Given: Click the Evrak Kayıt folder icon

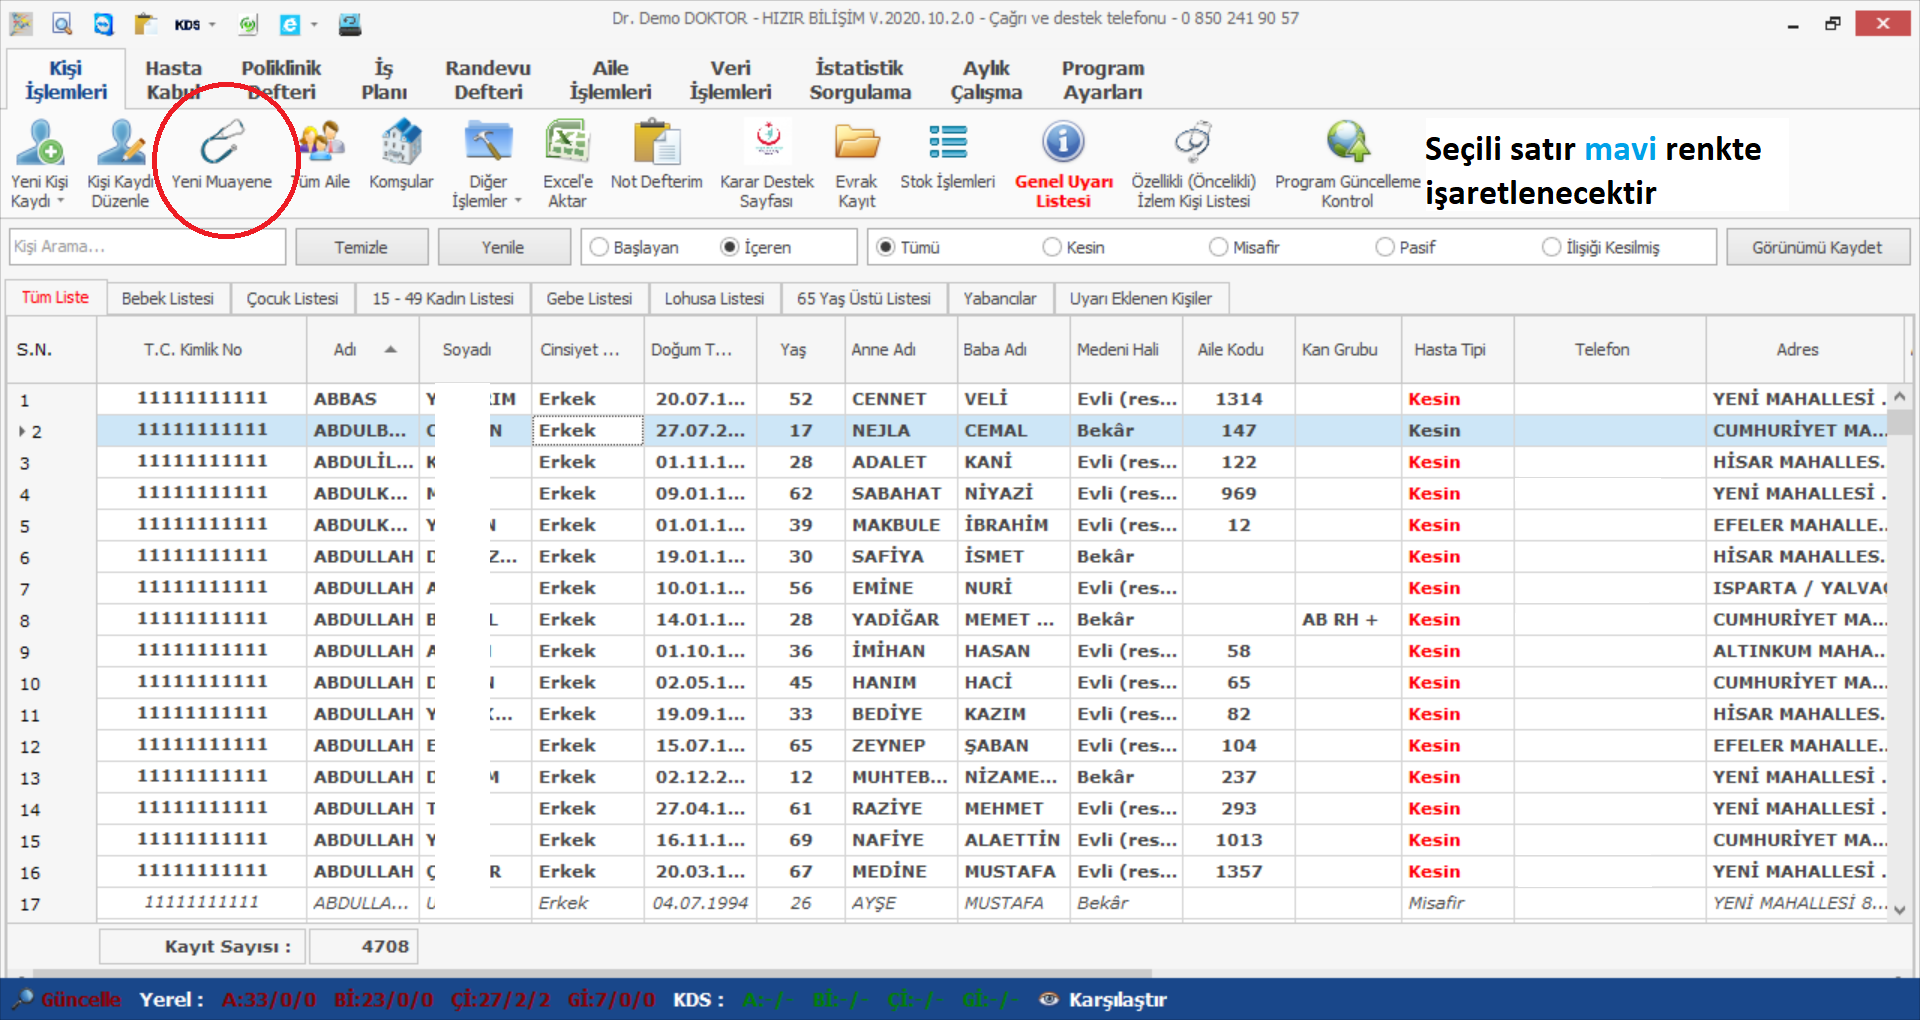Looking at the screenshot, I should click(856, 143).
